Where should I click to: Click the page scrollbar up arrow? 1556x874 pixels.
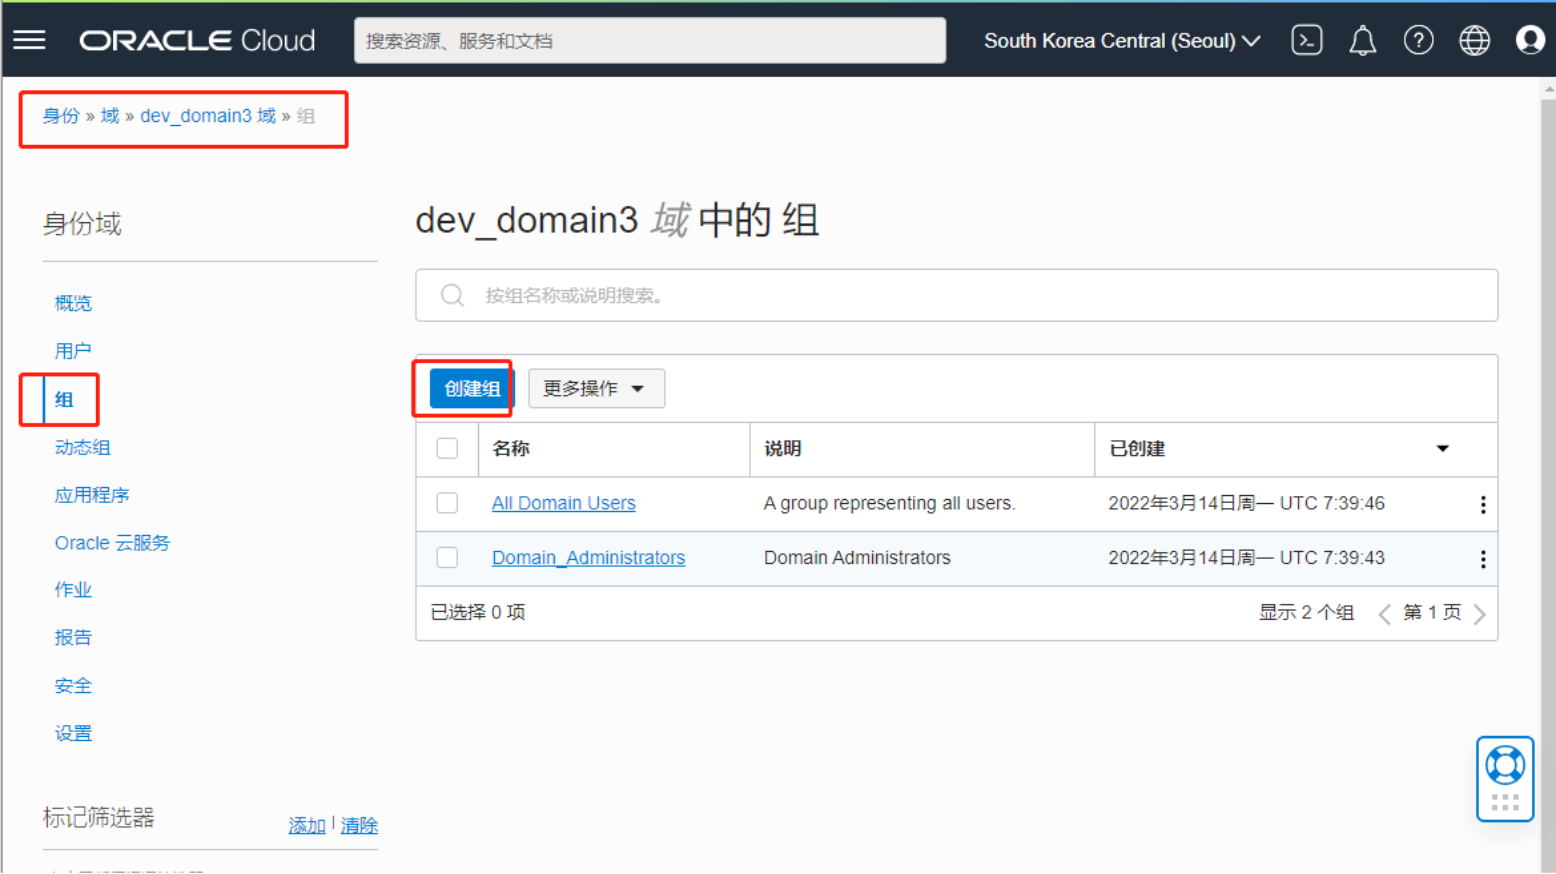click(1549, 89)
